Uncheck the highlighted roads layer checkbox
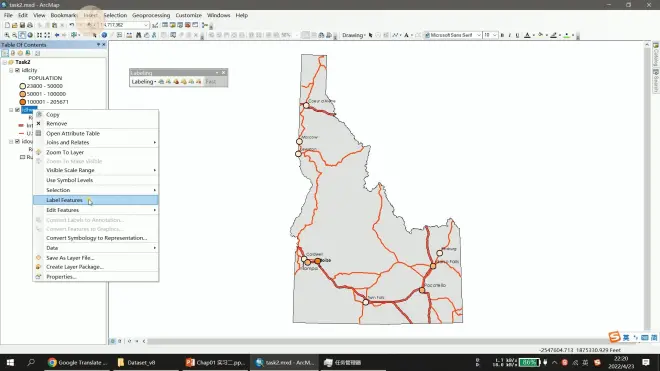The width and height of the screenshot is (660, 371). [17, 110]
